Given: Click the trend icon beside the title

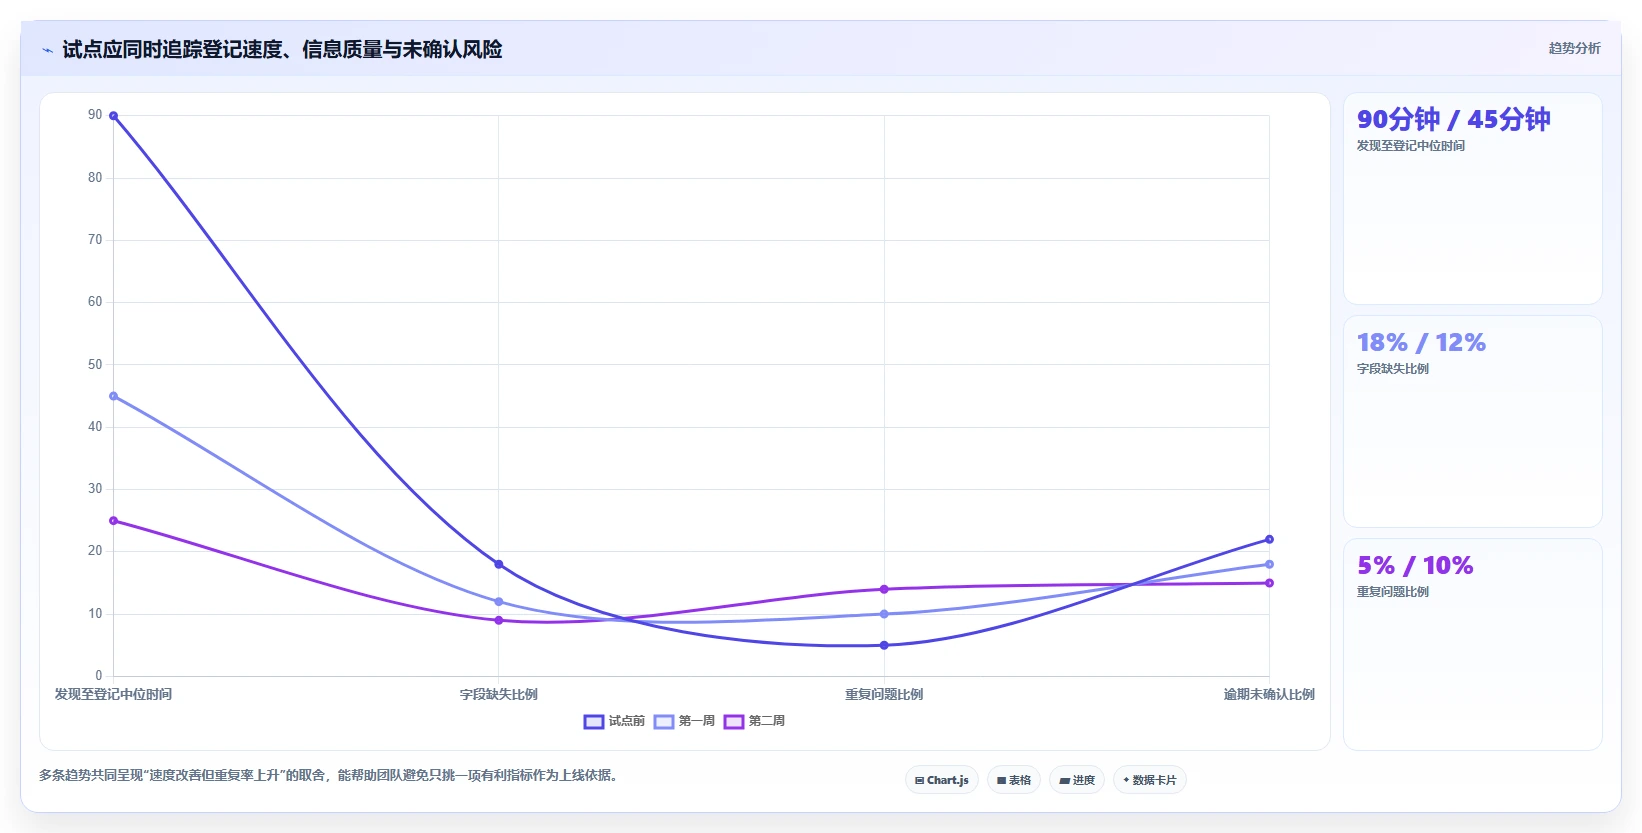Looking at the screenshot, I should [47, 50].
